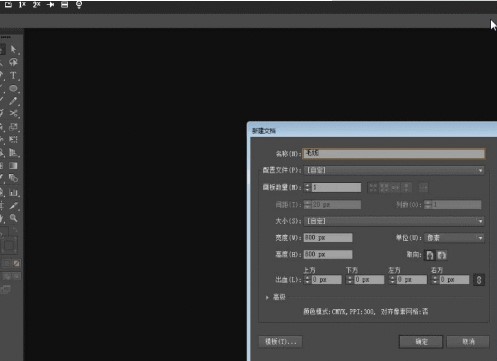Click the 取消 cancel button
The image size is (497, 361).
468,342
